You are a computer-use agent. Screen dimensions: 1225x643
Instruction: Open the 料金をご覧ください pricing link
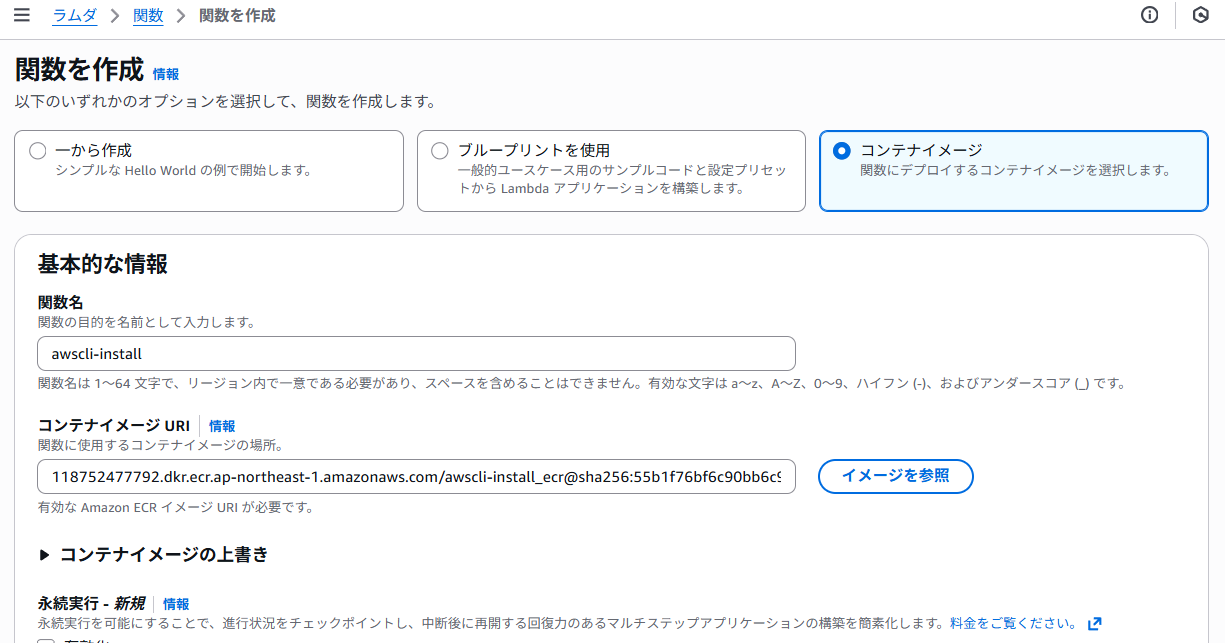point(1013,624)
